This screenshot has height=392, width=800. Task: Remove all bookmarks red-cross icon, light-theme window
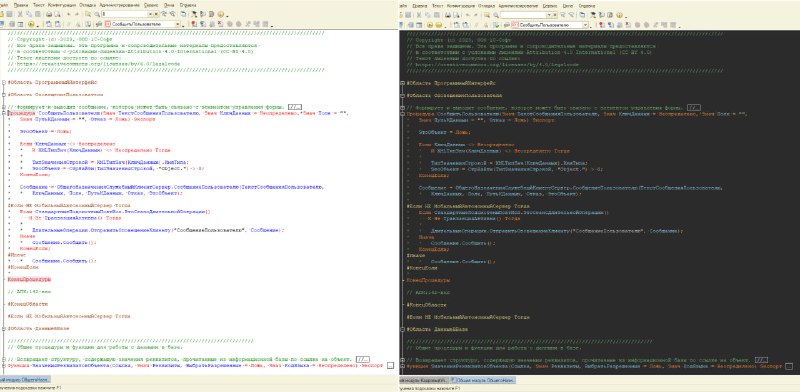[220, 24]
